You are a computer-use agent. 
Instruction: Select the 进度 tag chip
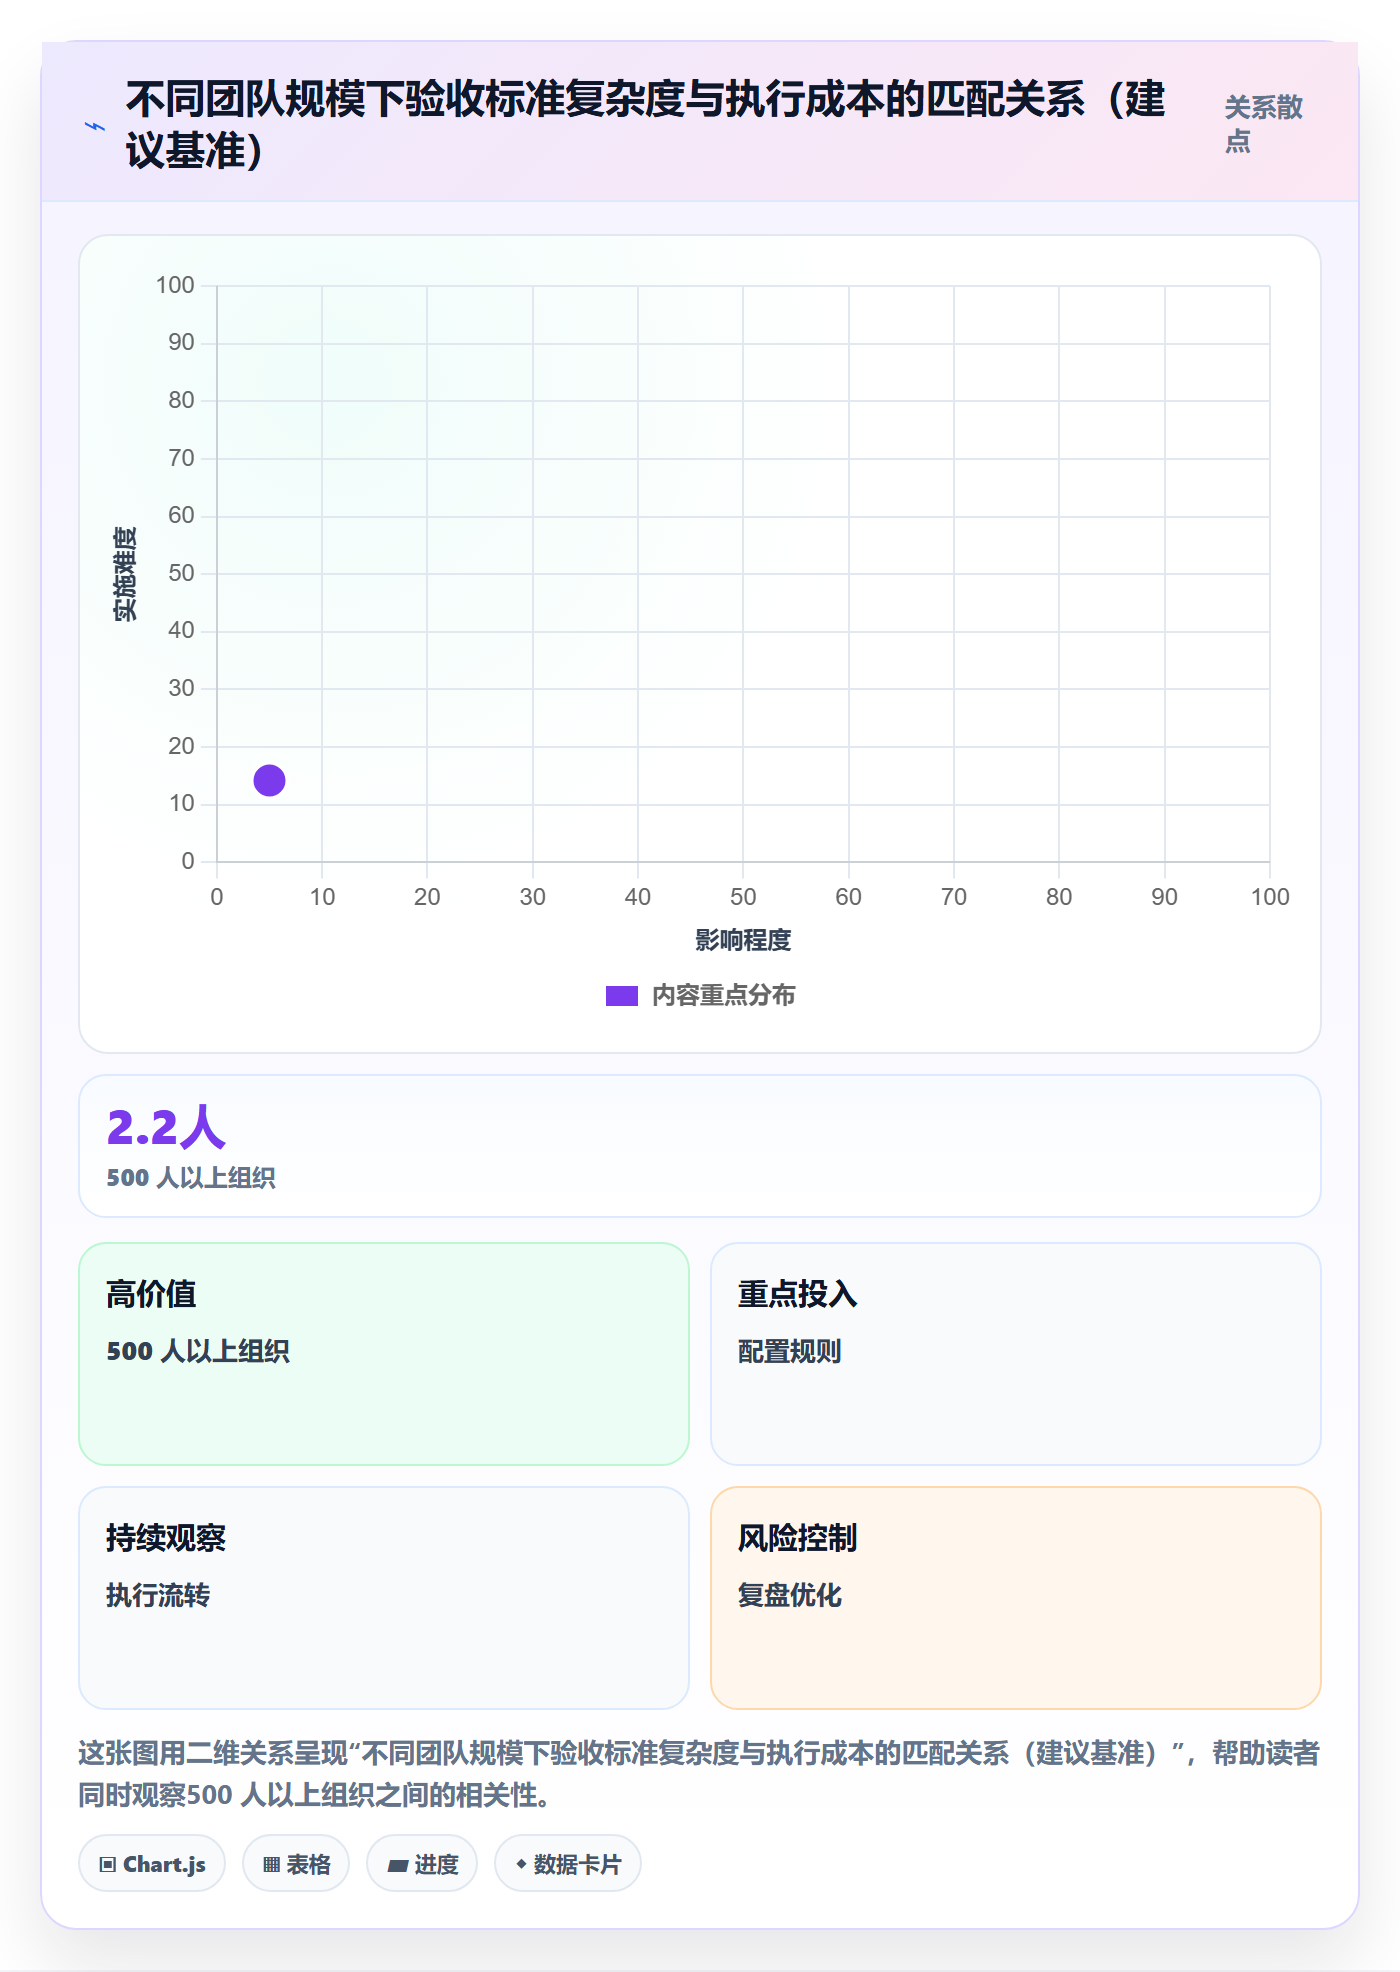[x=422, y=1864]
